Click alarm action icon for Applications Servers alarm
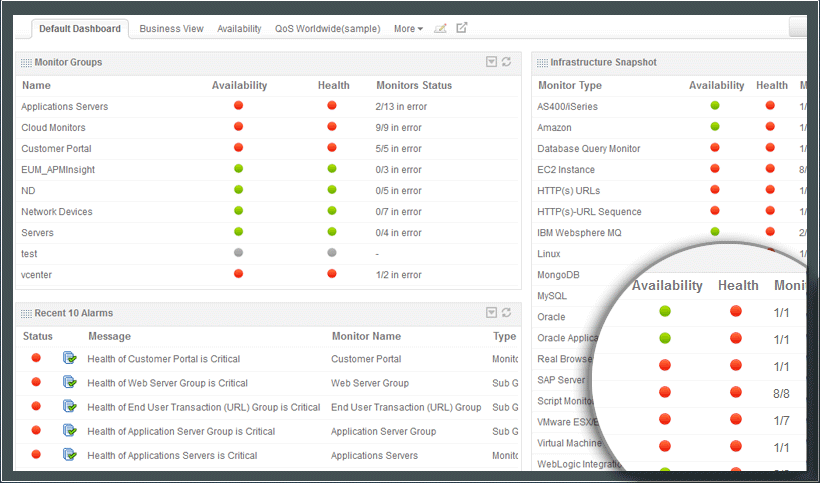This screenshot has width=820, height=483. (x=70, y=454)
